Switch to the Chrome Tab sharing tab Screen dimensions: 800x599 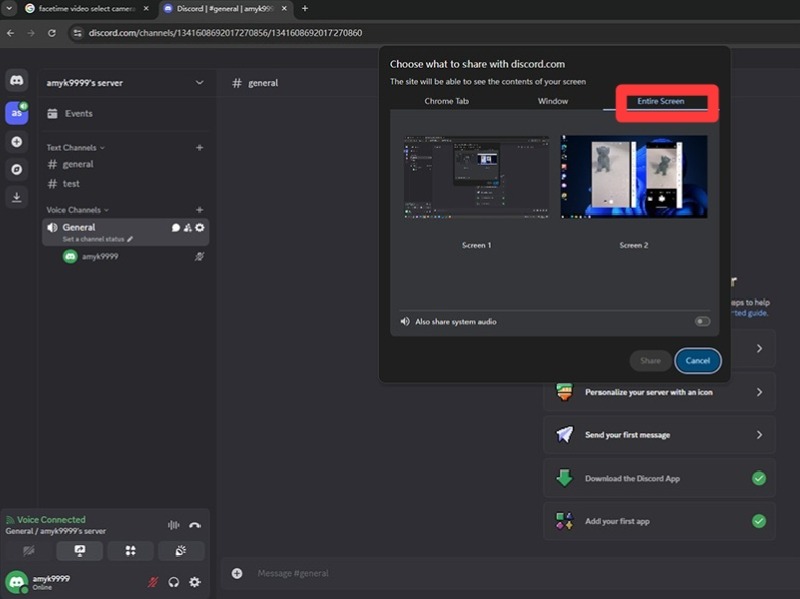(446, 101)
